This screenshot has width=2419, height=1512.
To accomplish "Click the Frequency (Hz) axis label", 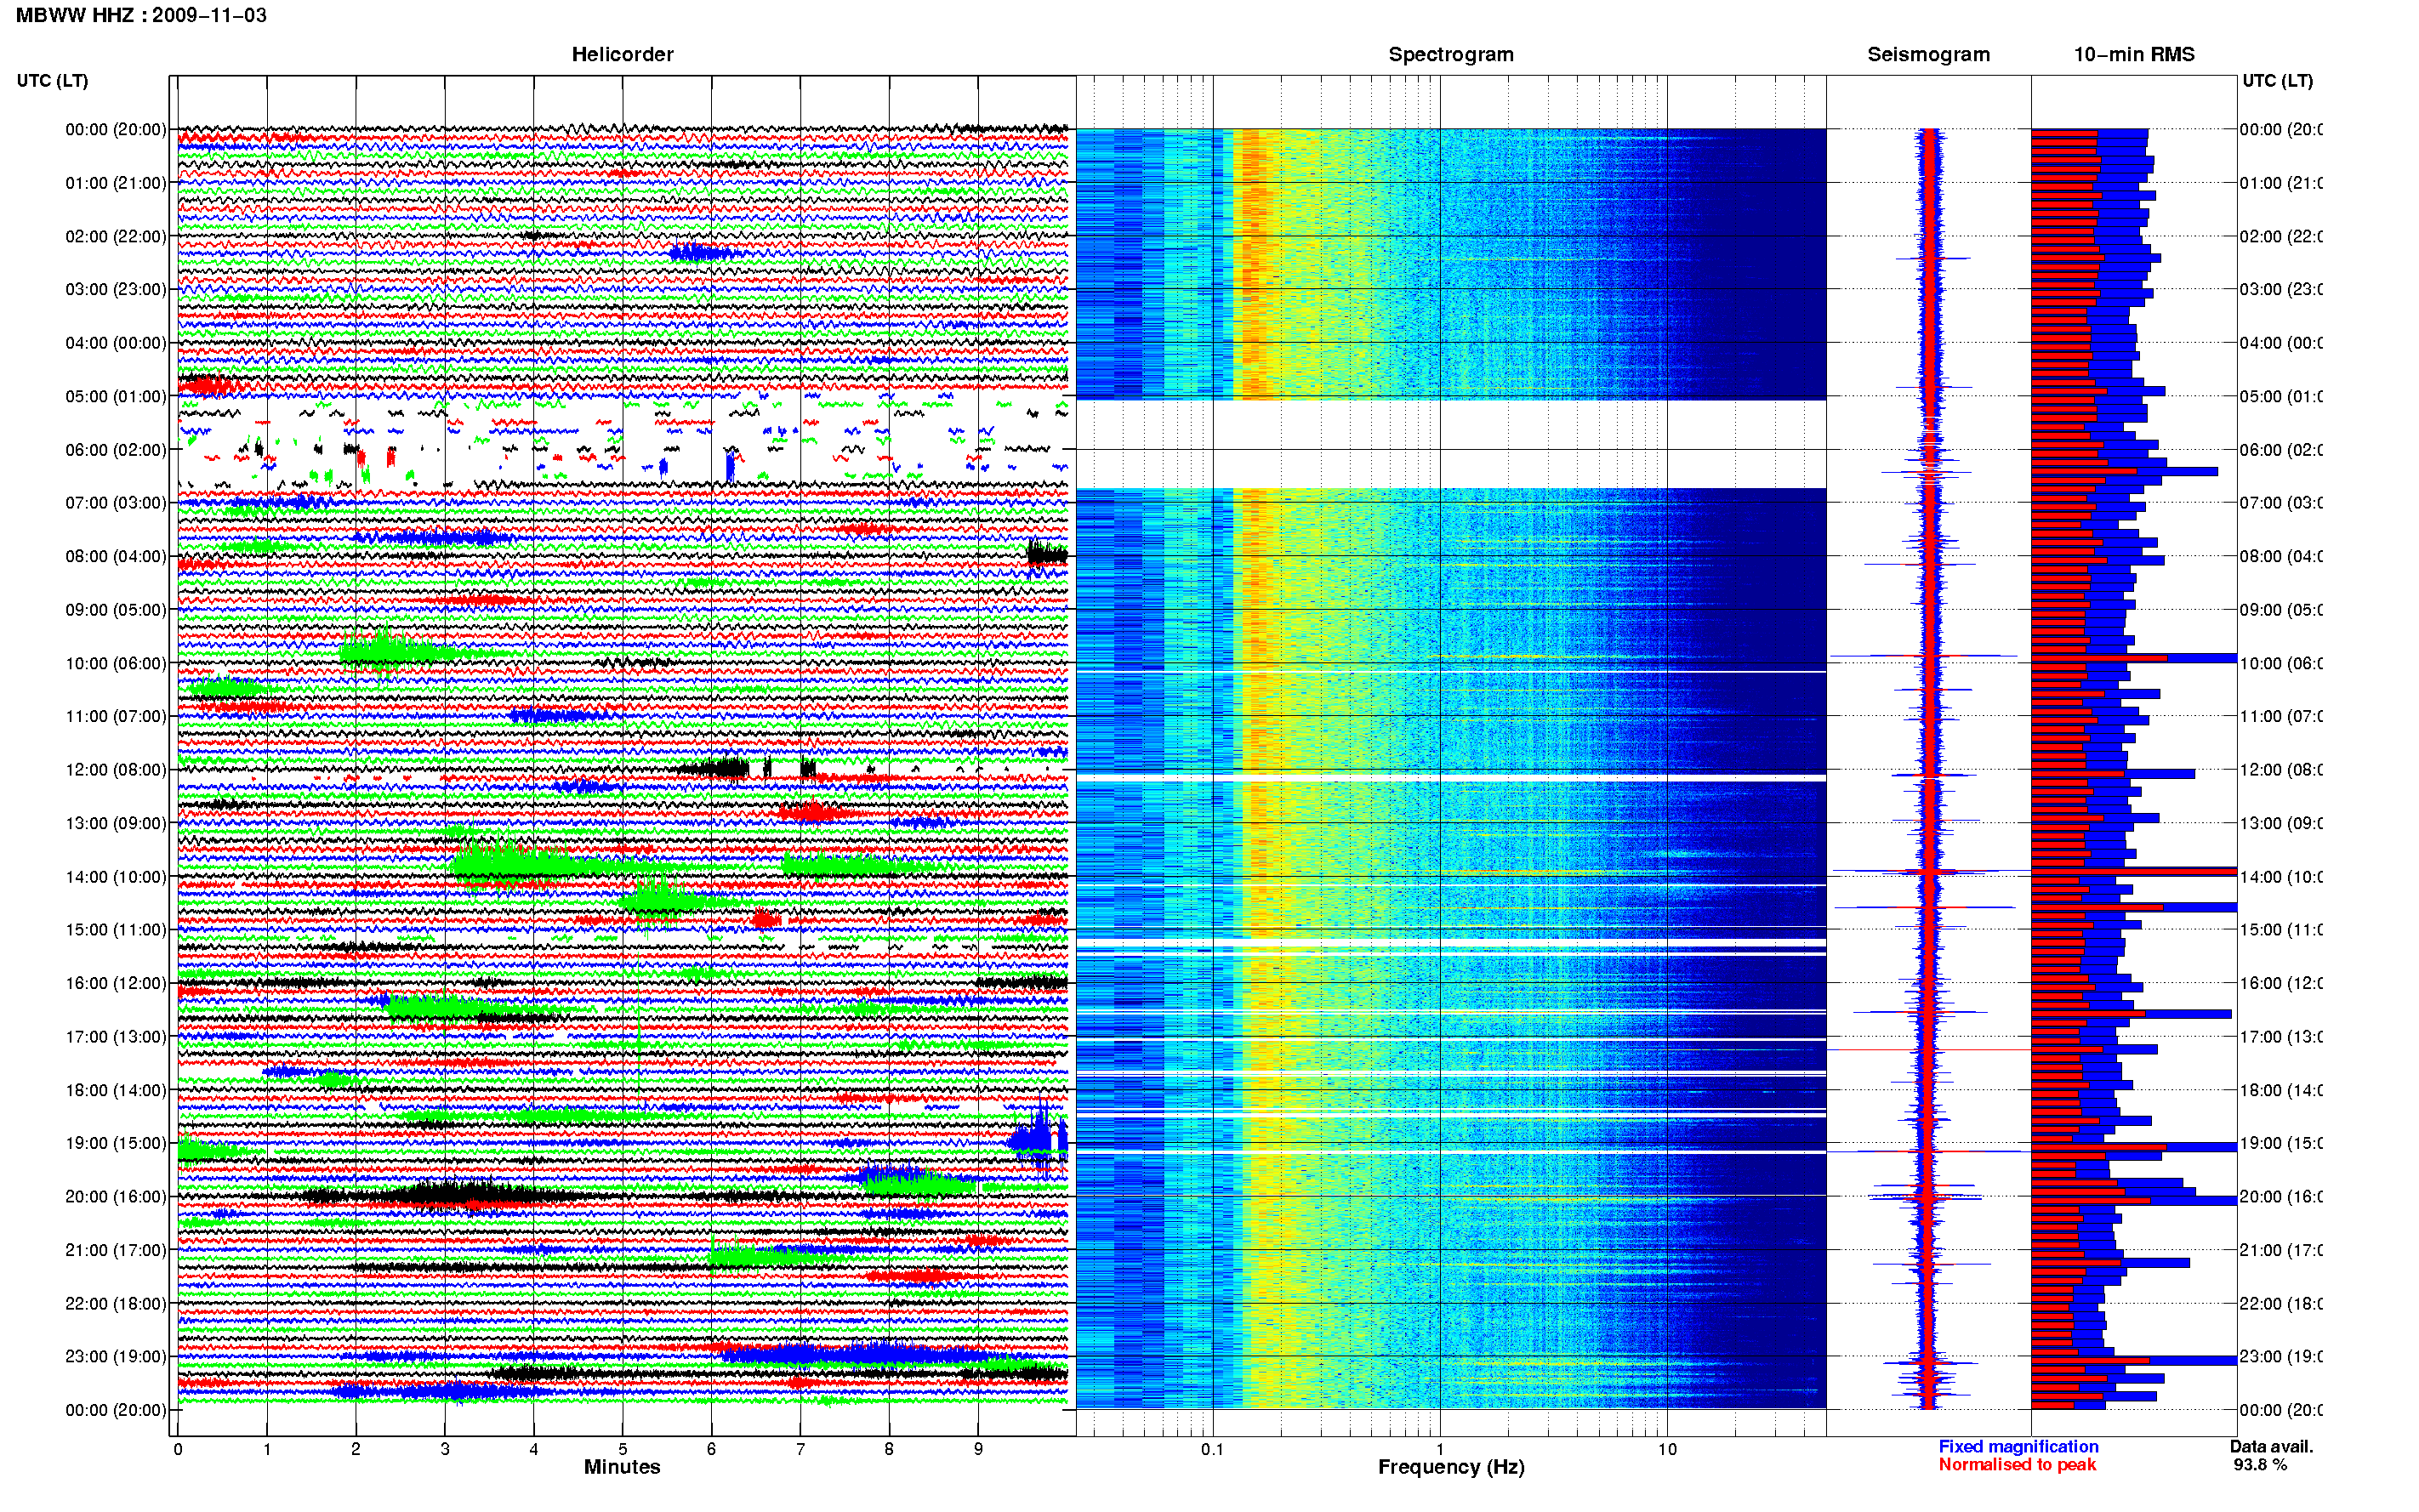I will [1450, 1467].
